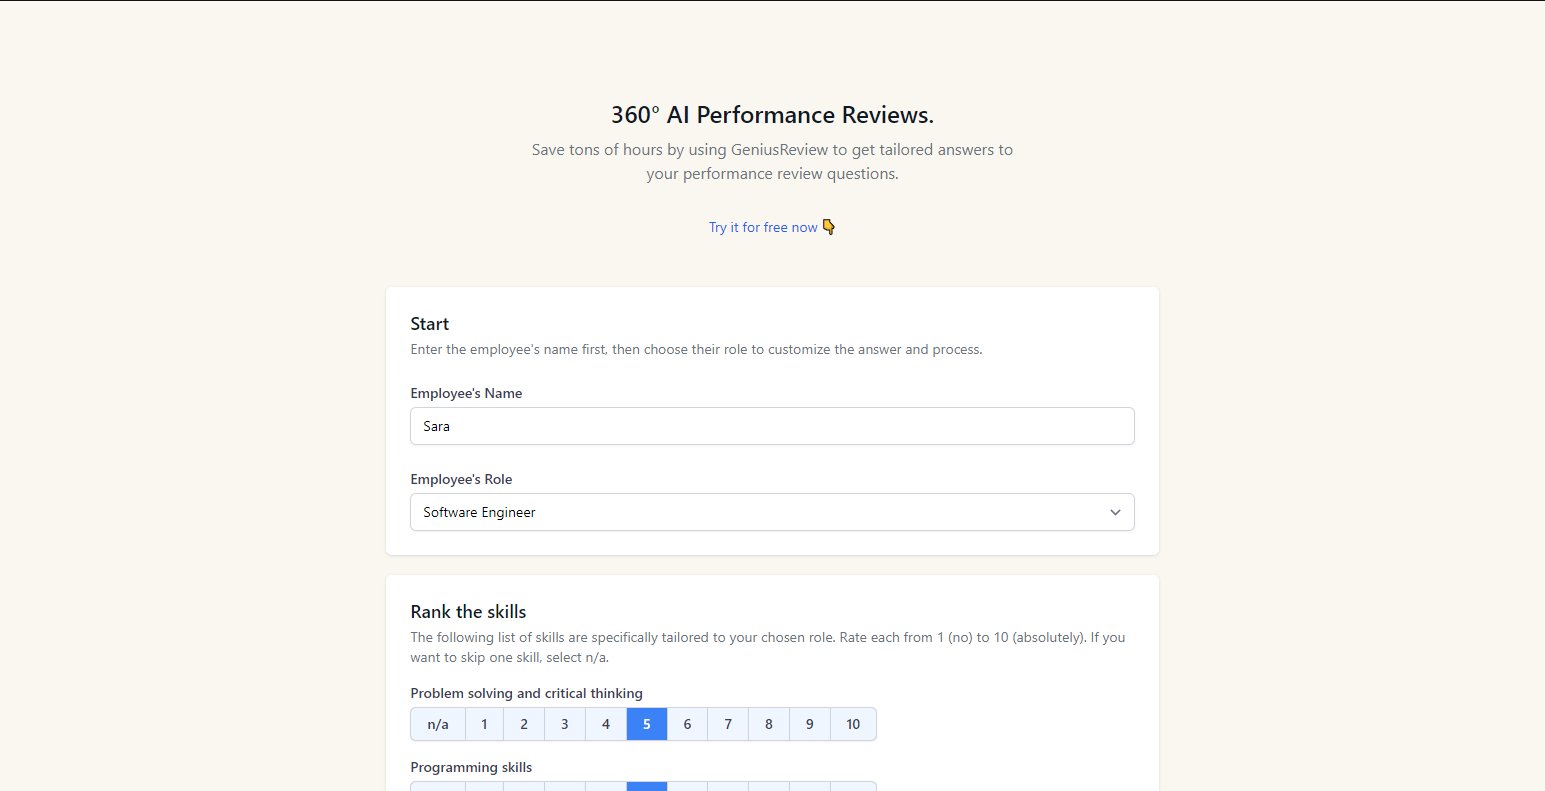Click the 'Start' section heading
Viewport: 1545px width, 791px height.
pyautogui.click(x=430, y=324)
